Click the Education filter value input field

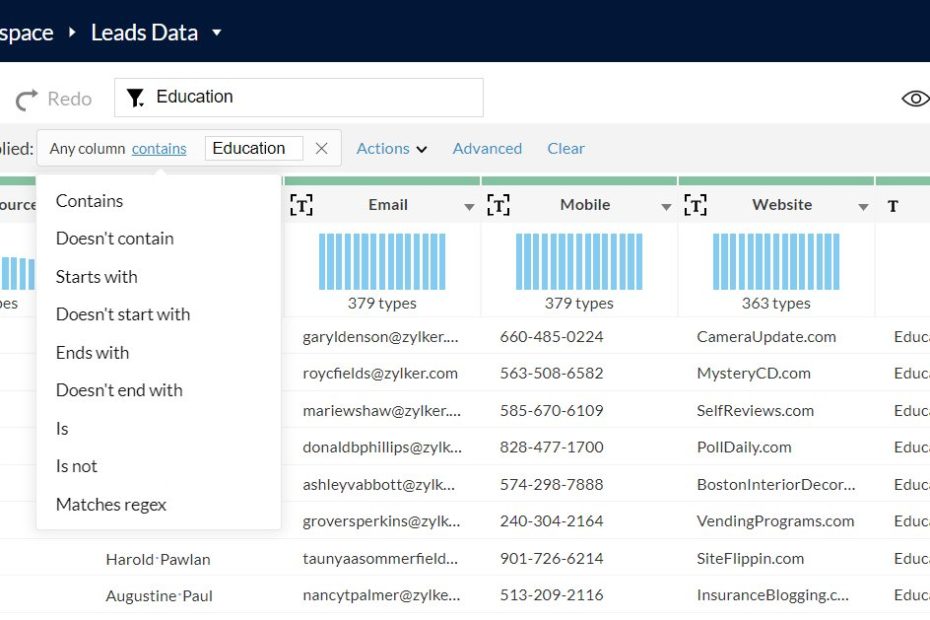click(x=253, y=148)
